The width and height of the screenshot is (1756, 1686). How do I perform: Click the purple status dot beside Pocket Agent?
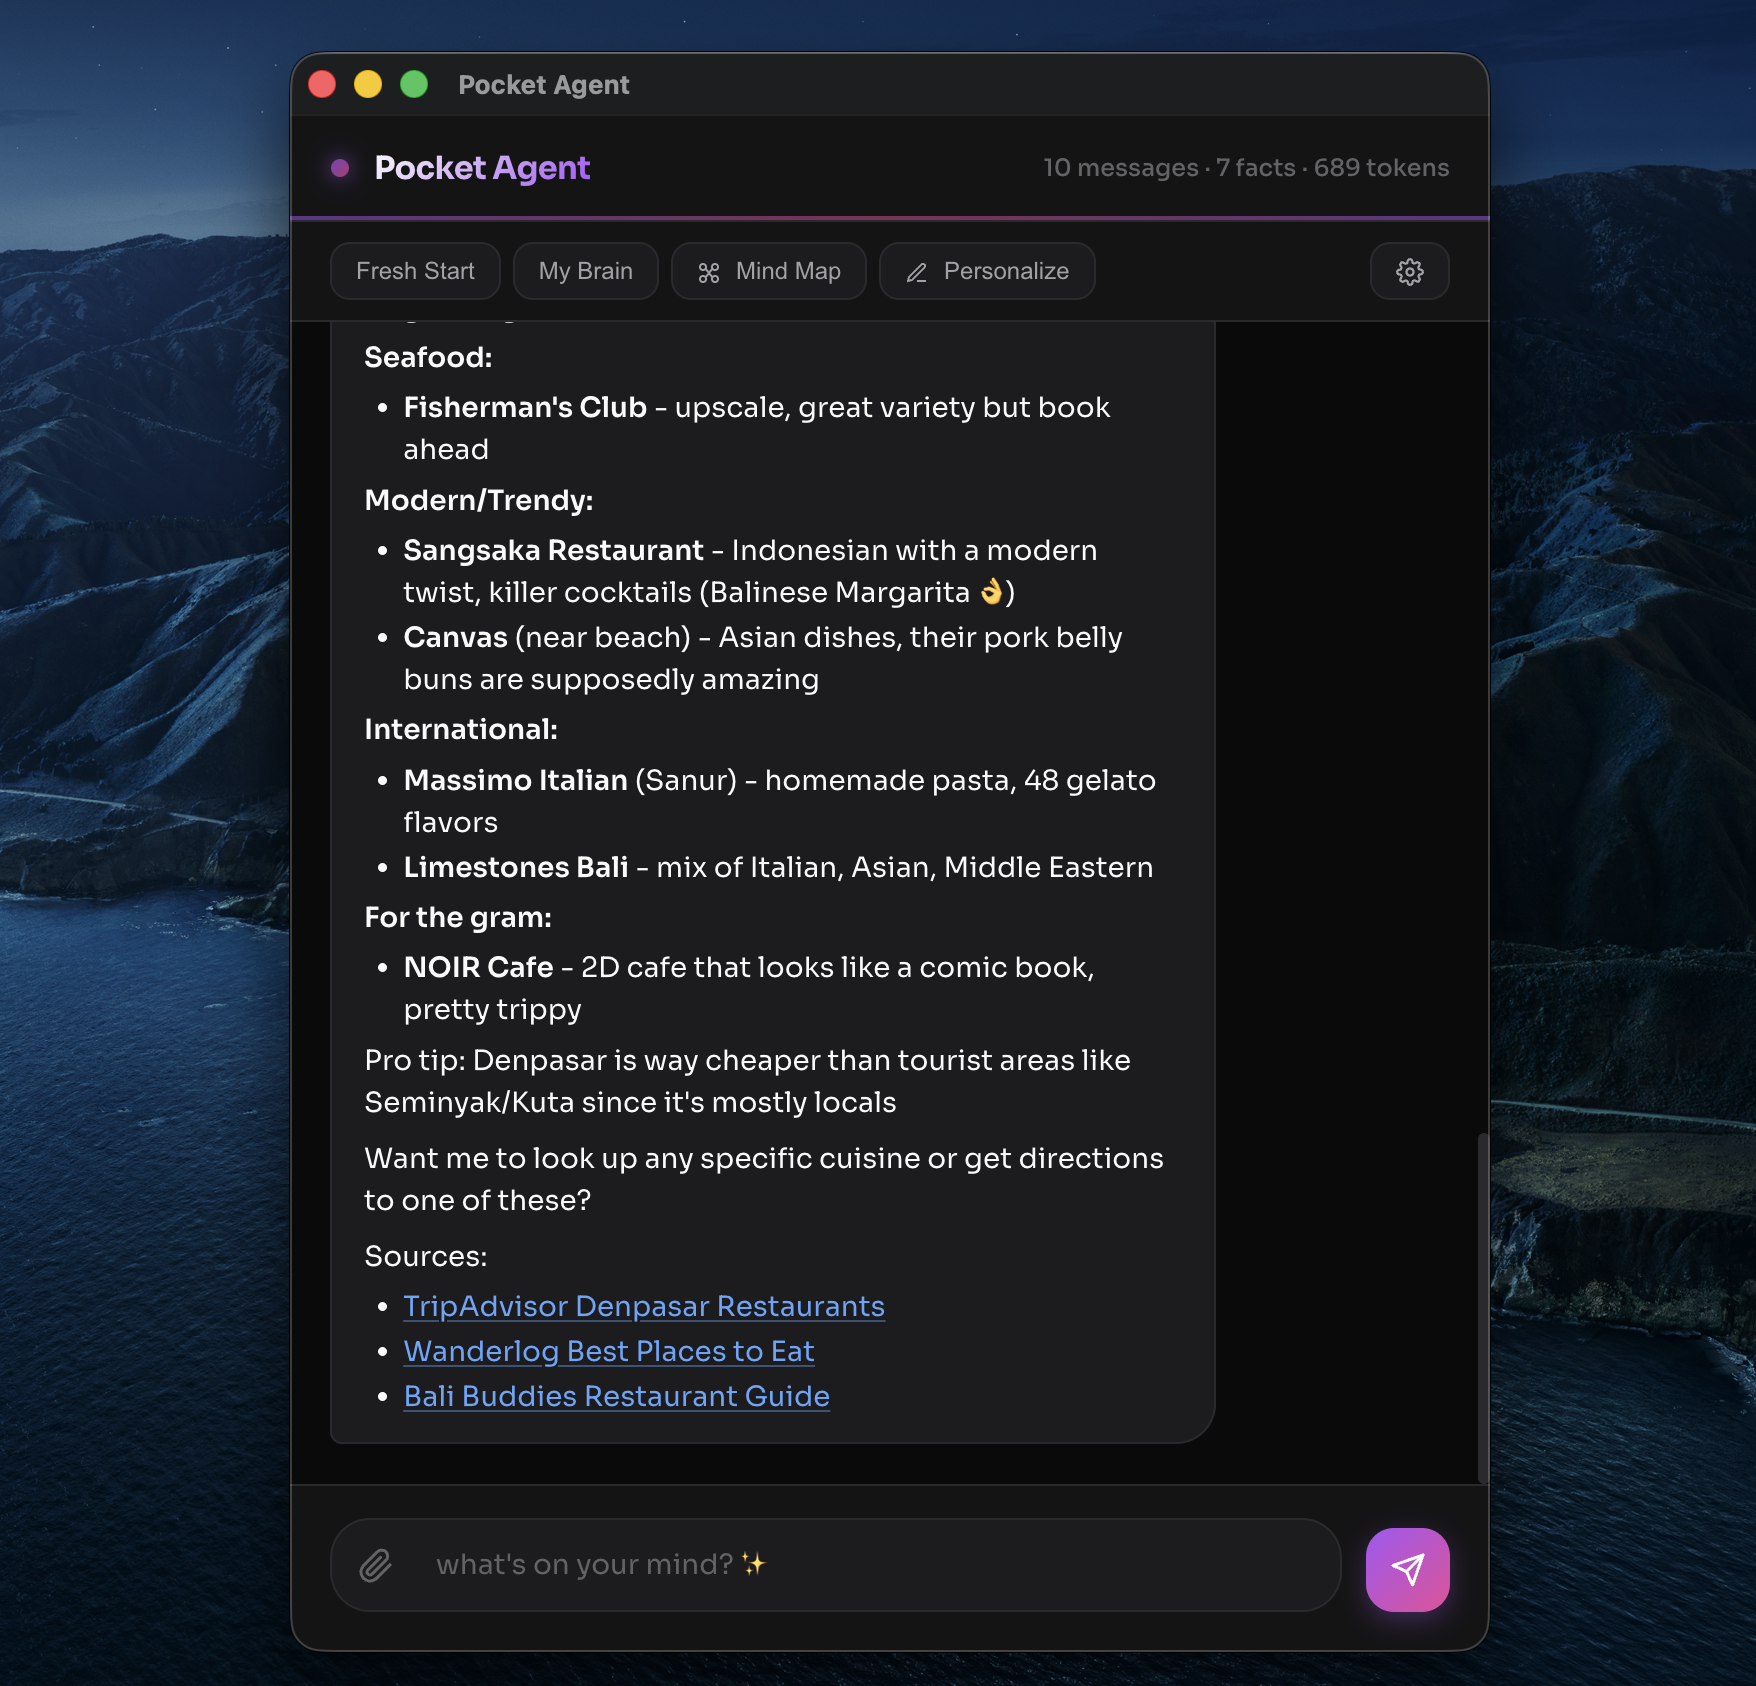pos(340,168)
